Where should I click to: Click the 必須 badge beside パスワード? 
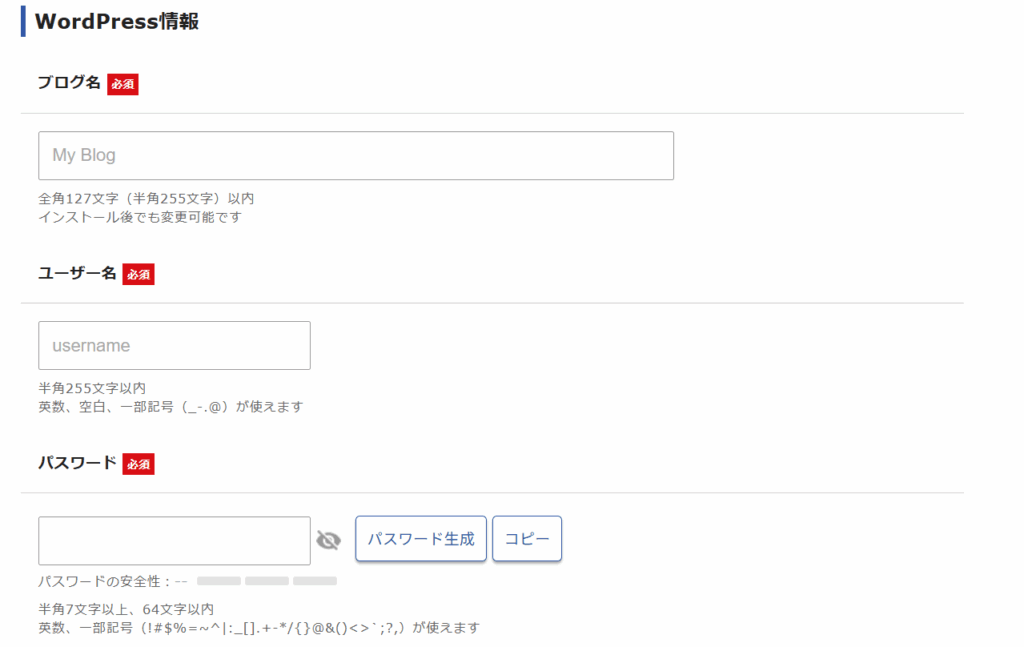pos(138,464)
